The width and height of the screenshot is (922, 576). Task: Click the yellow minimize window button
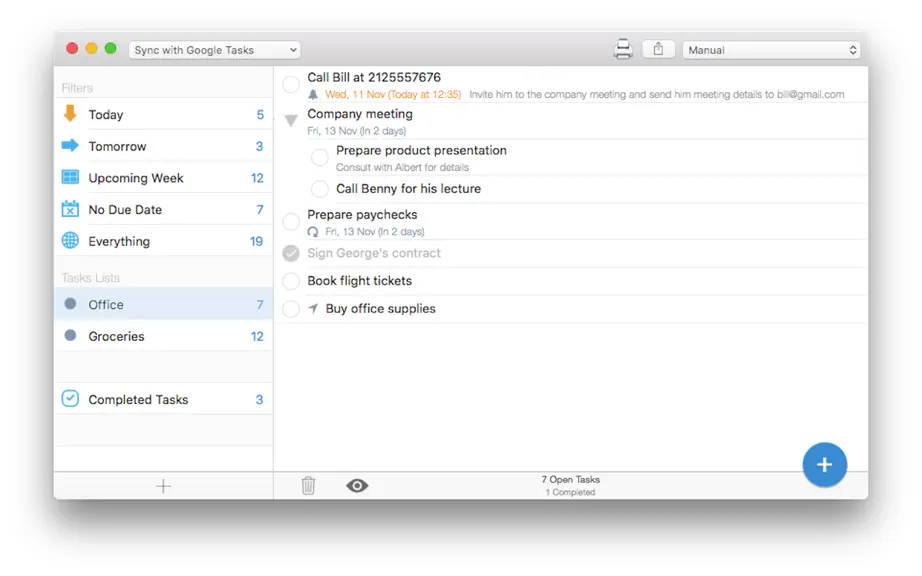[91, 48]
